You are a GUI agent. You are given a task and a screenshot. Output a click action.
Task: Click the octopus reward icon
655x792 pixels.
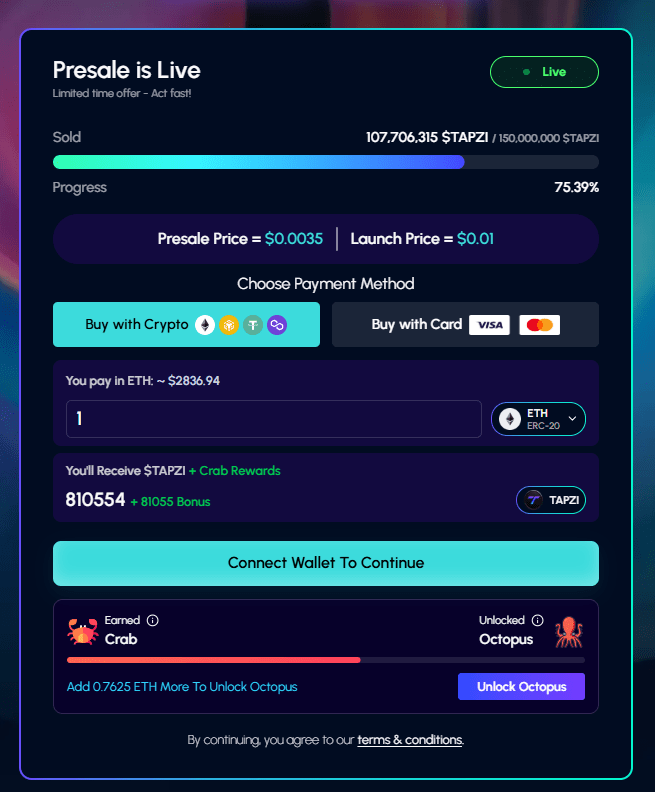coord(568,631)
